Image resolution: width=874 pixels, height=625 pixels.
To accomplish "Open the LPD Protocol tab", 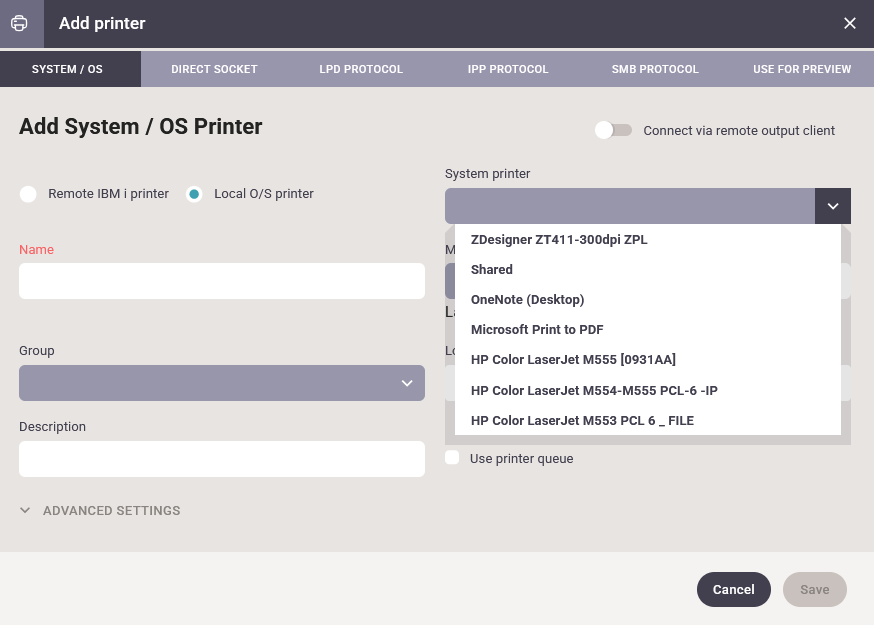I will pyautogui.click(x=361, y=69).
